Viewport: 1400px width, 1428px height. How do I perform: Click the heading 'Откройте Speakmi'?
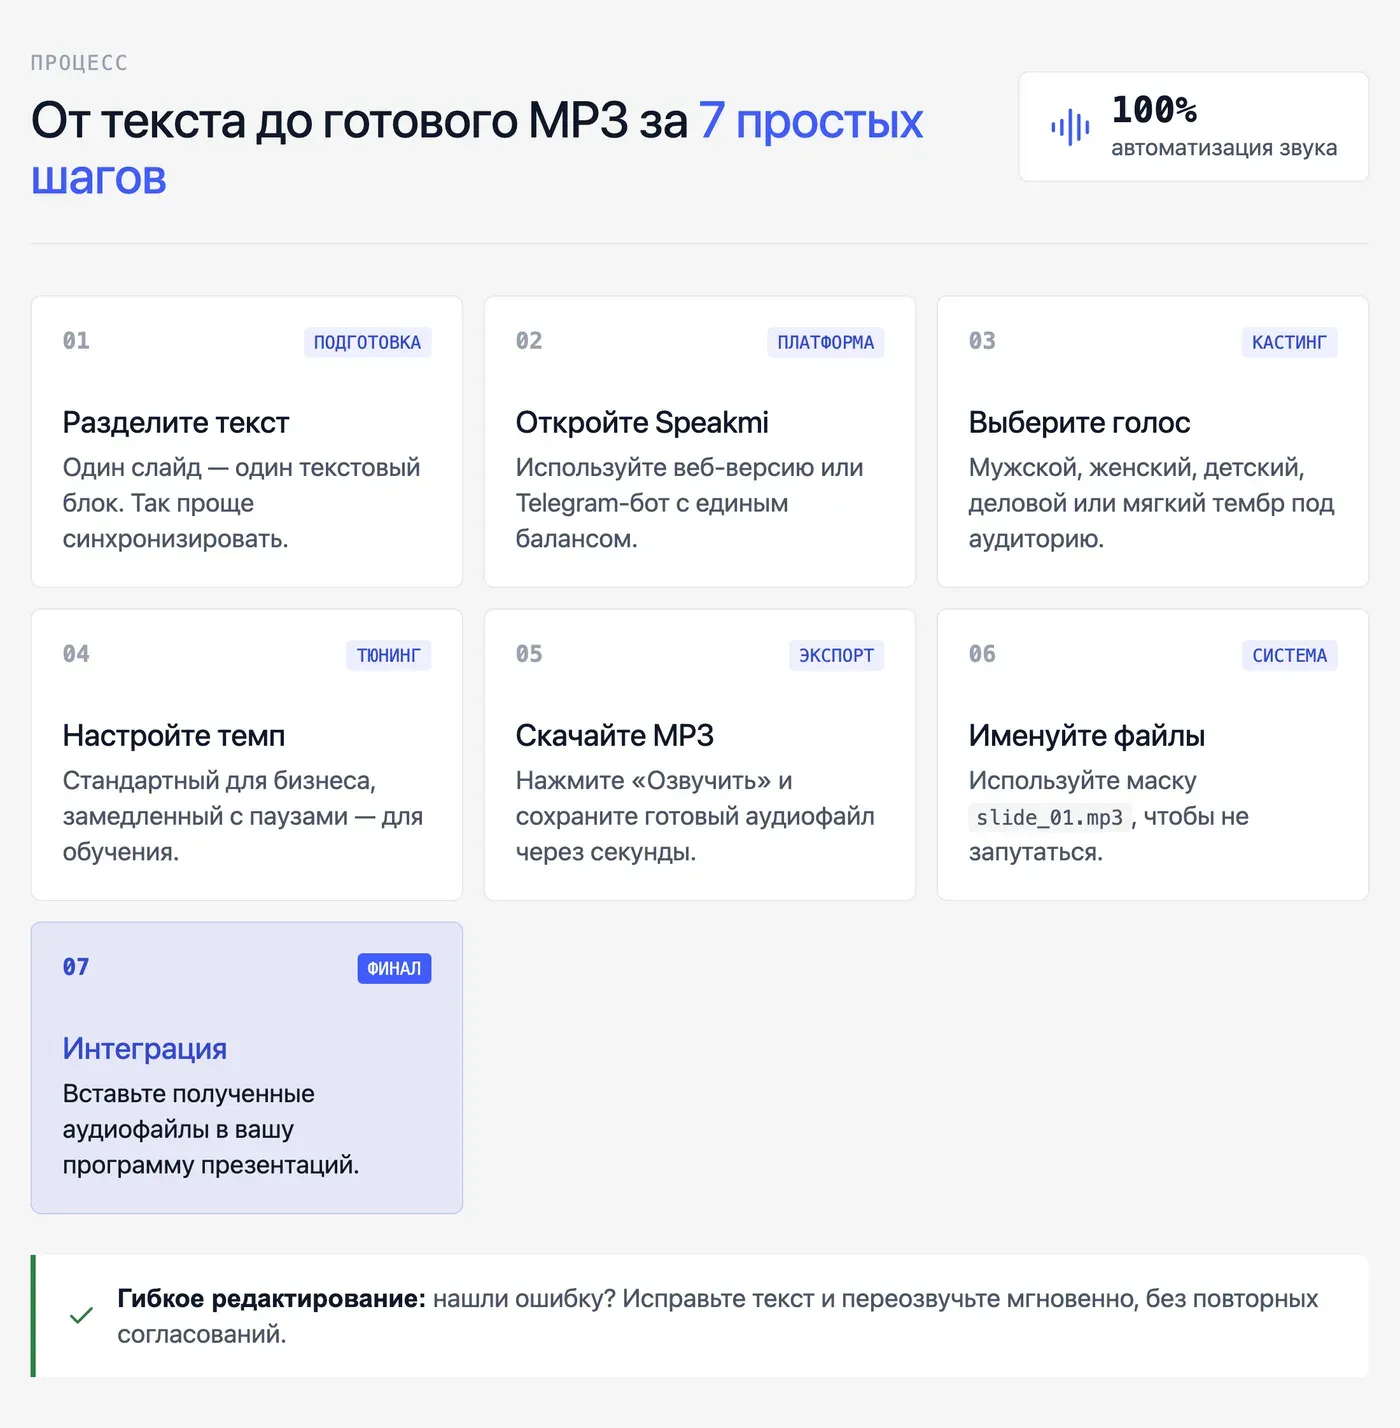pos(642,422)
